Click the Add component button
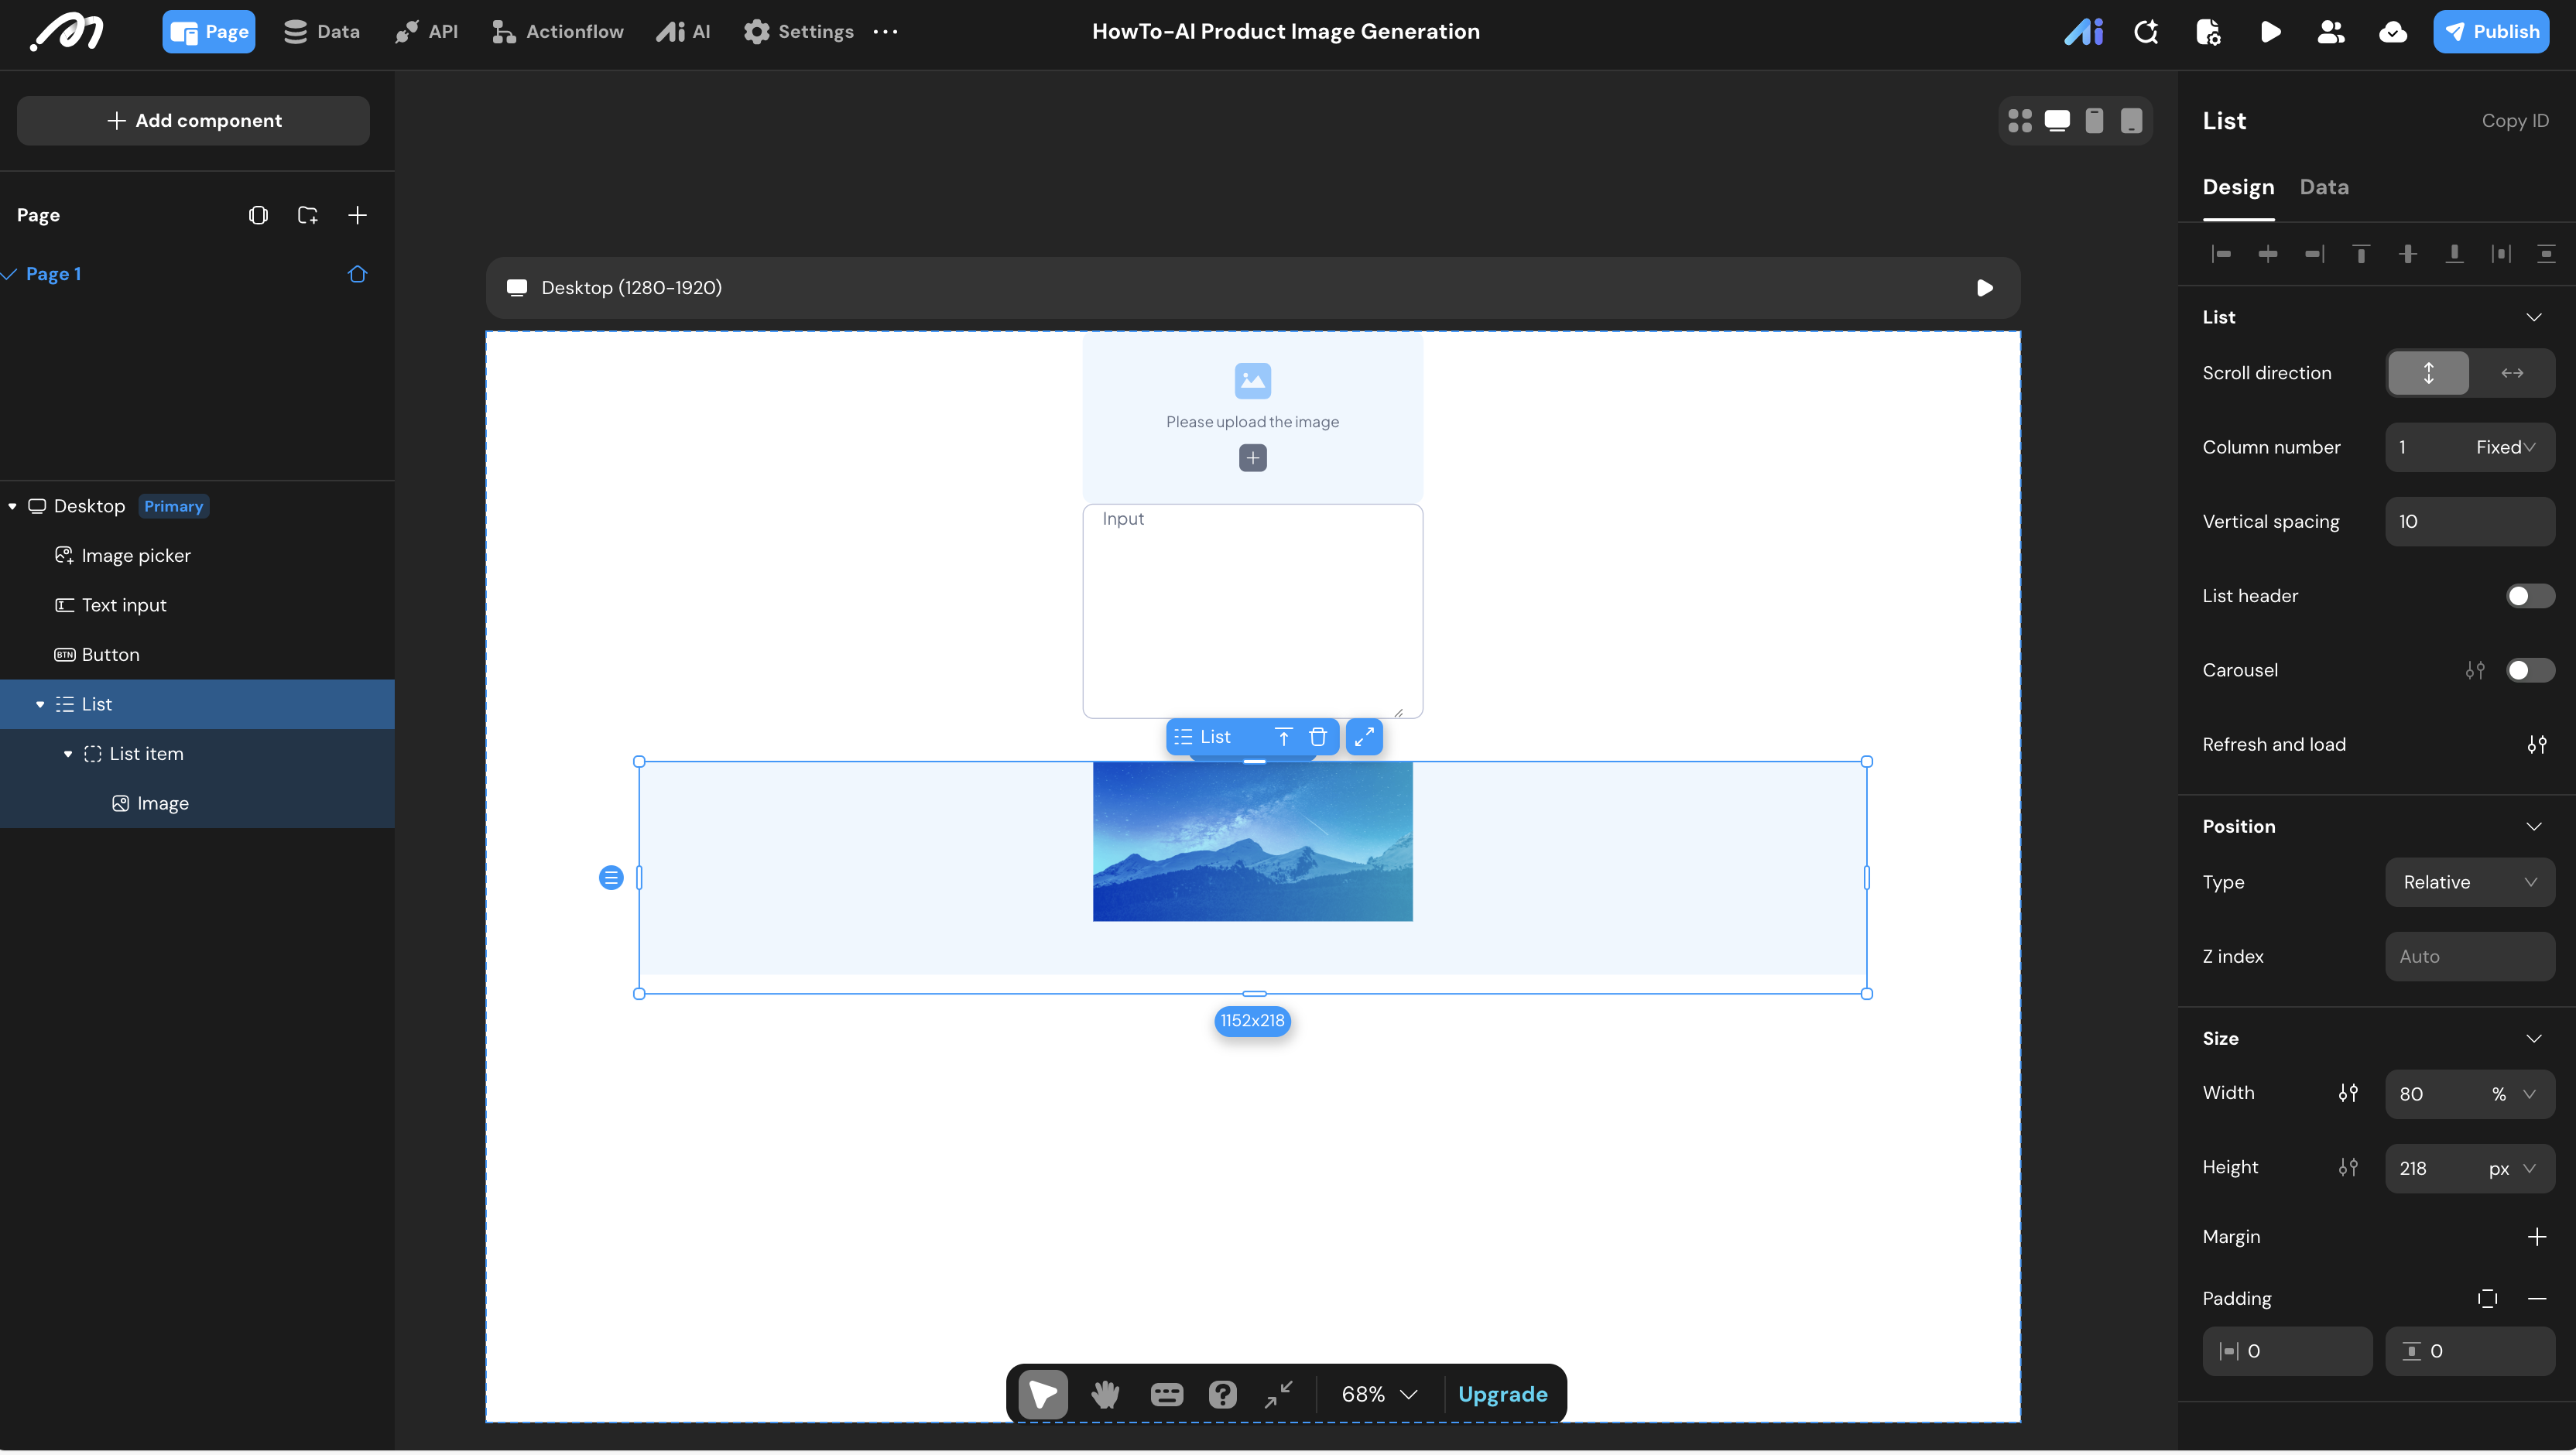 (x=194, y=121)
